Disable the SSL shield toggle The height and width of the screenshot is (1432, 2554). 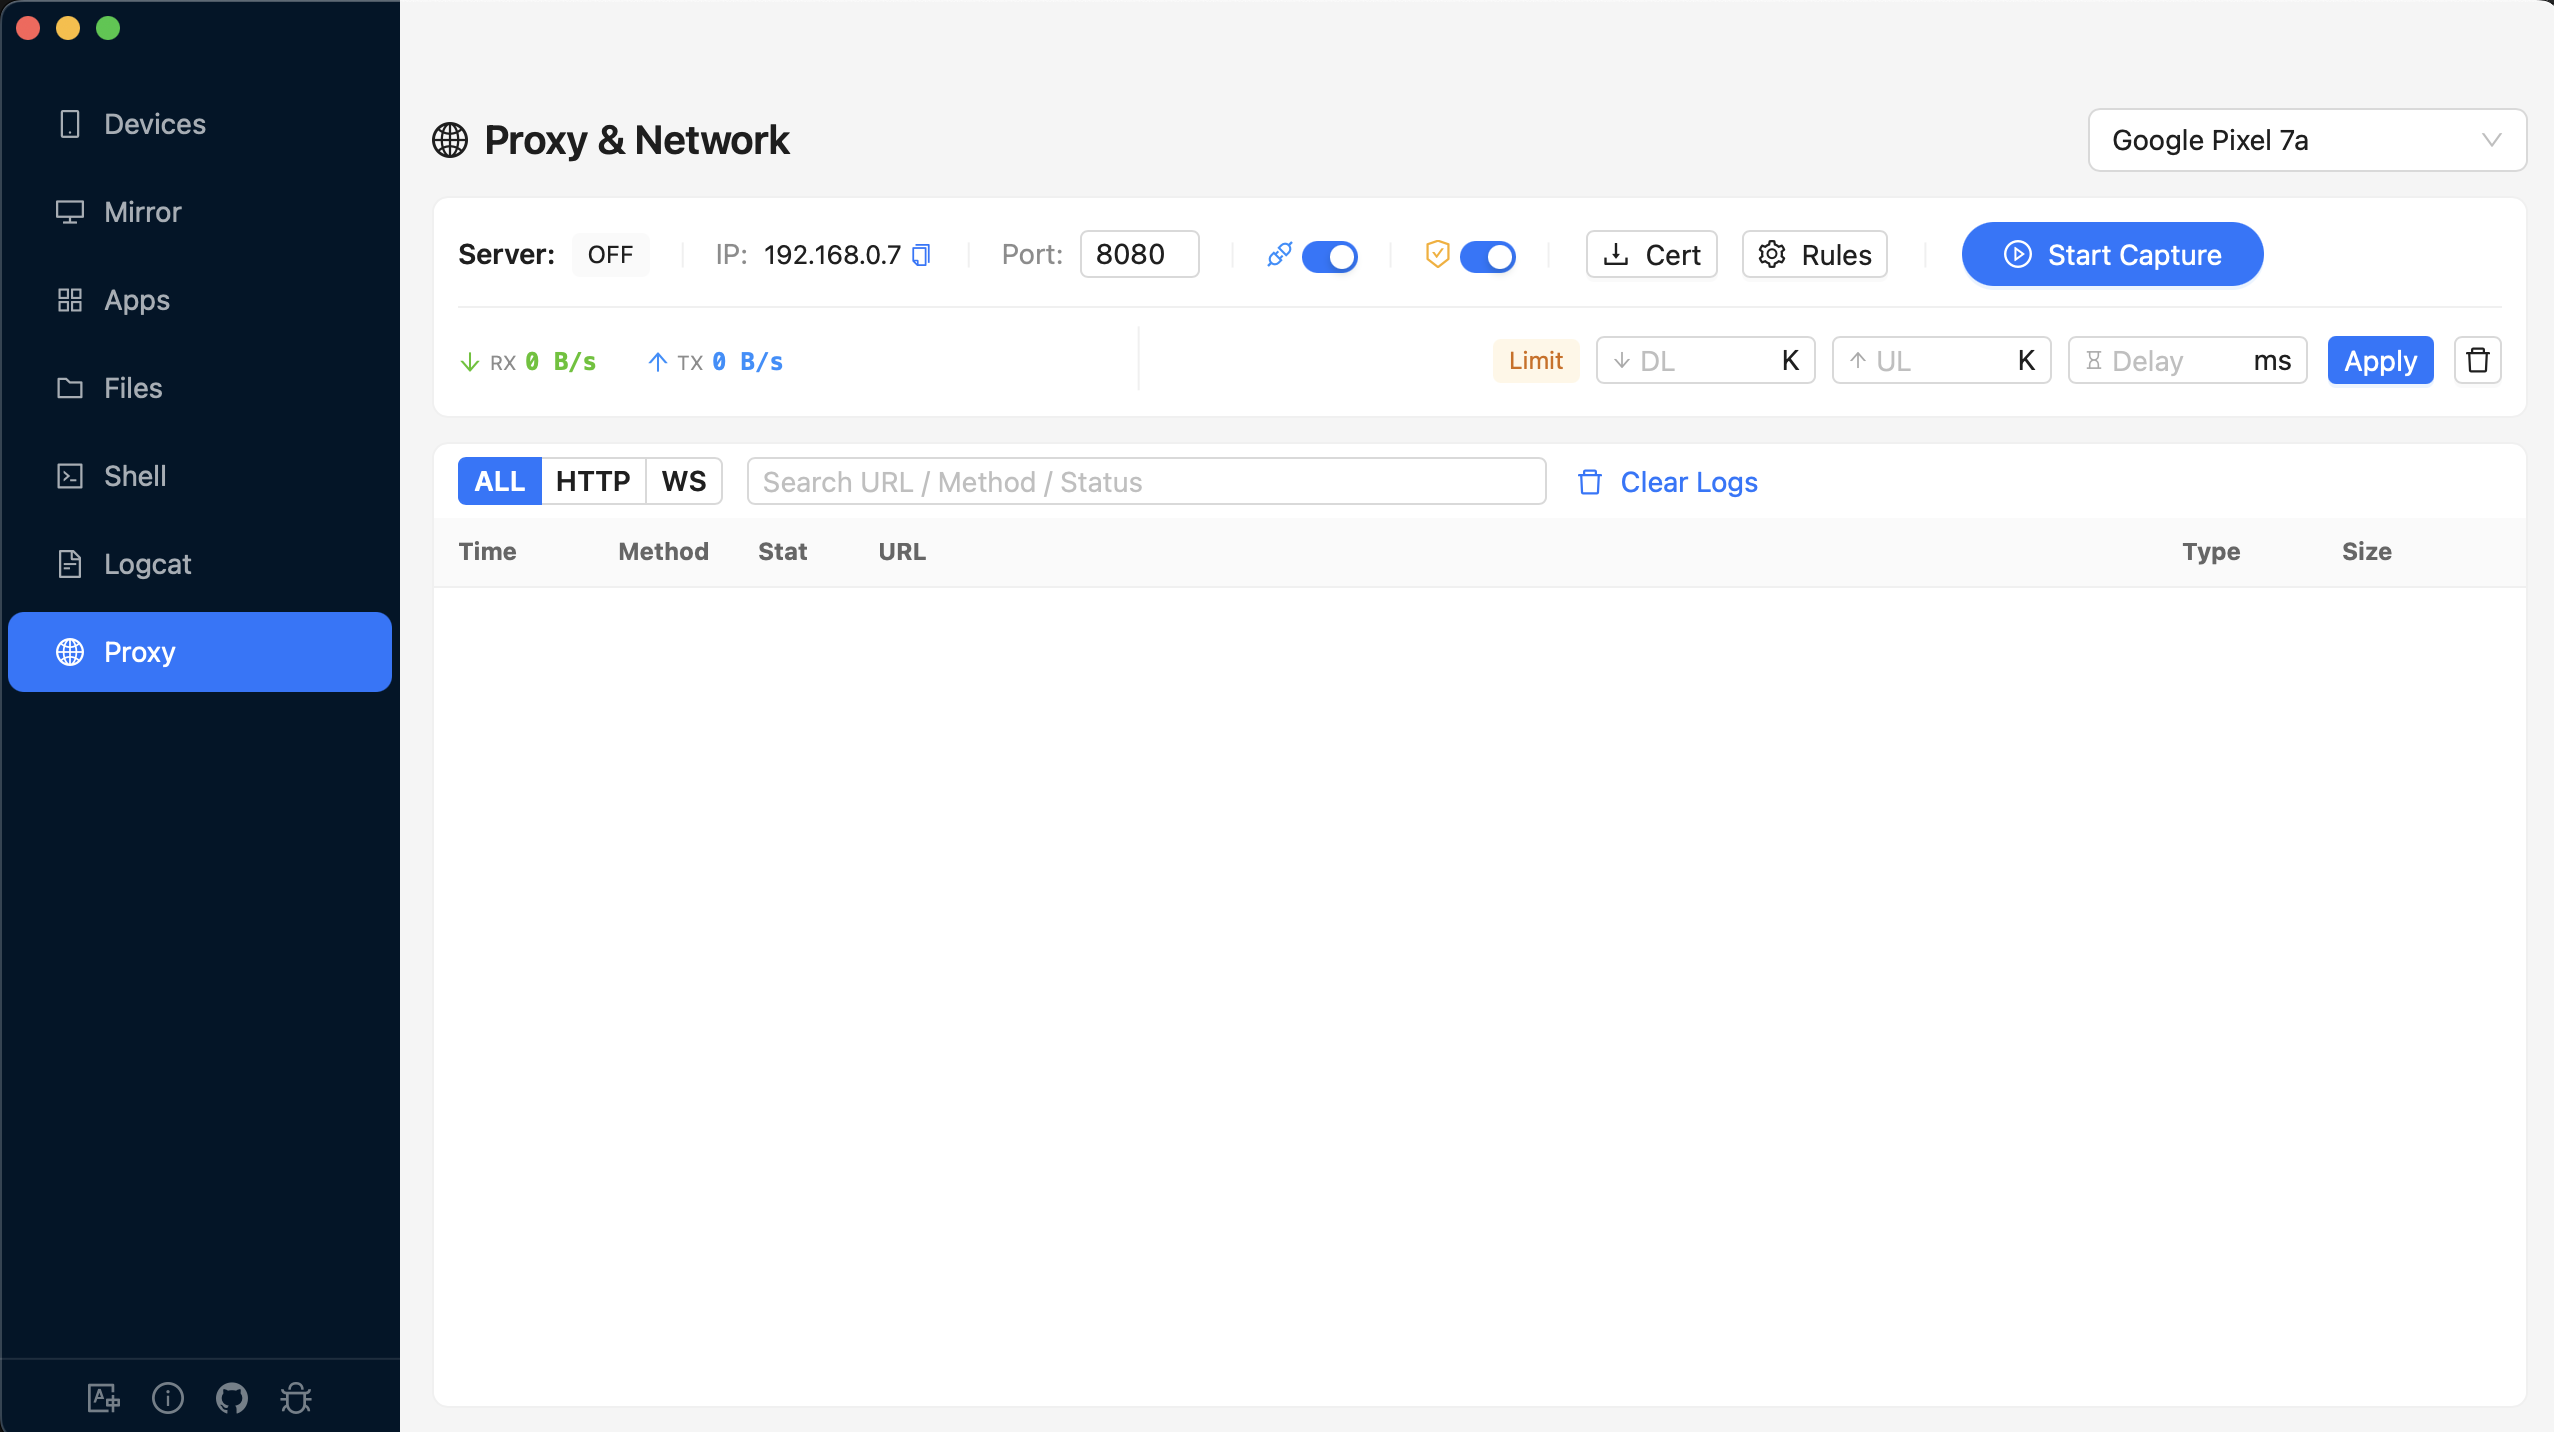1487,256
